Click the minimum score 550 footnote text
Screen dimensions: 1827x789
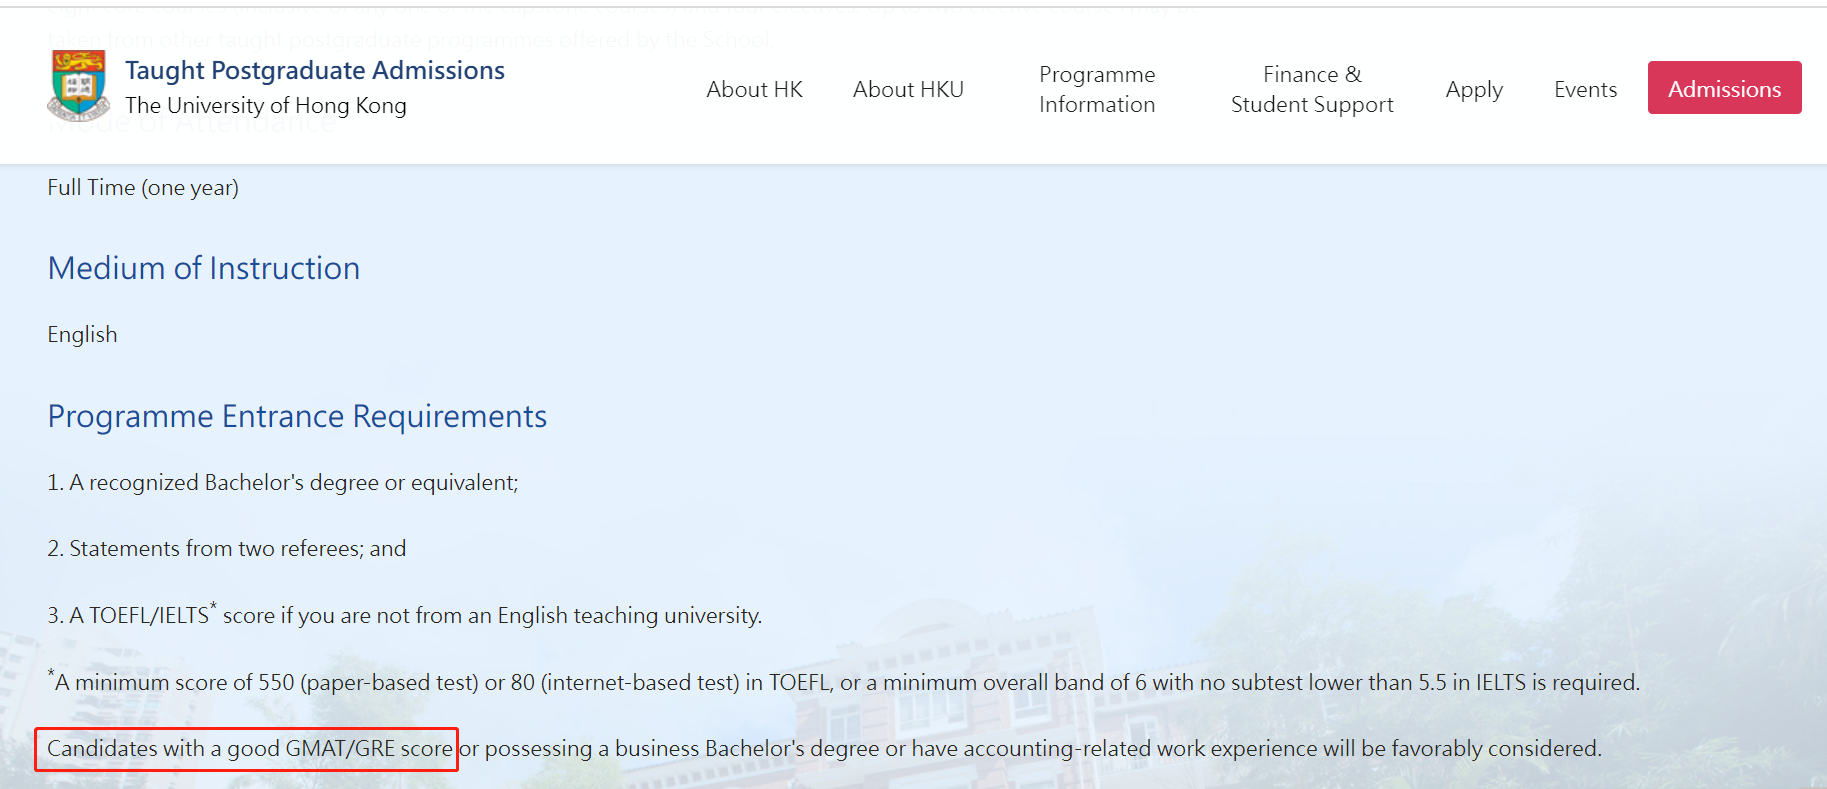[x=844, y=683]
